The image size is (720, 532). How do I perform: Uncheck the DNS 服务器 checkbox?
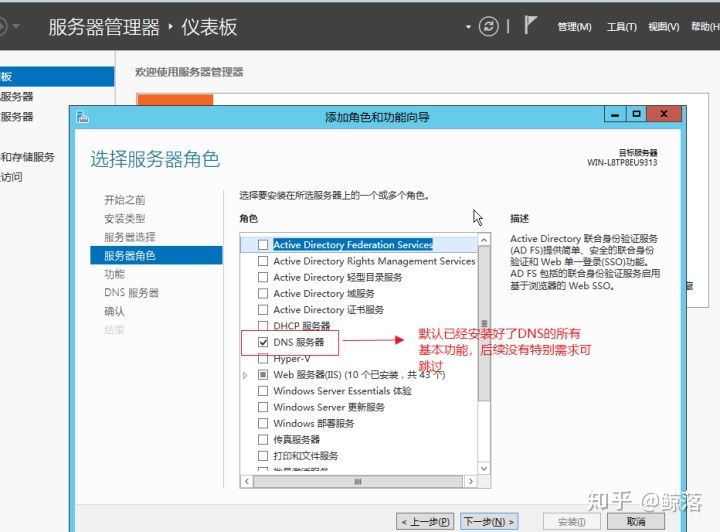point(263,342)
